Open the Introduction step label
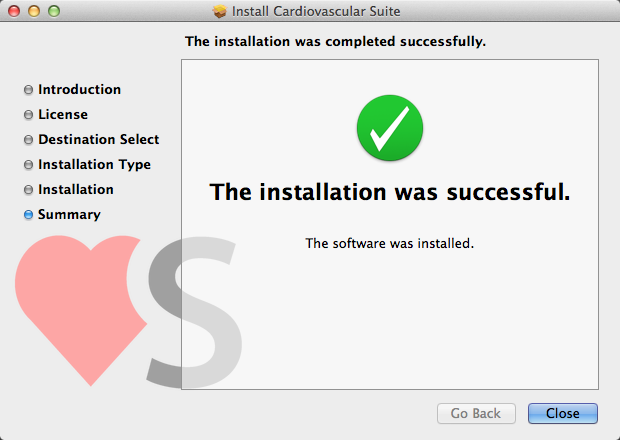Viewport: 620px width, 440px height. tap(79, 89)
